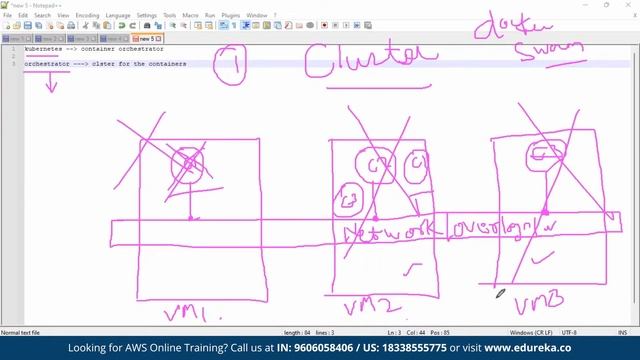Switch to the new 3 tab
This screenshot has width=640, height=360.
pos(82,39)
